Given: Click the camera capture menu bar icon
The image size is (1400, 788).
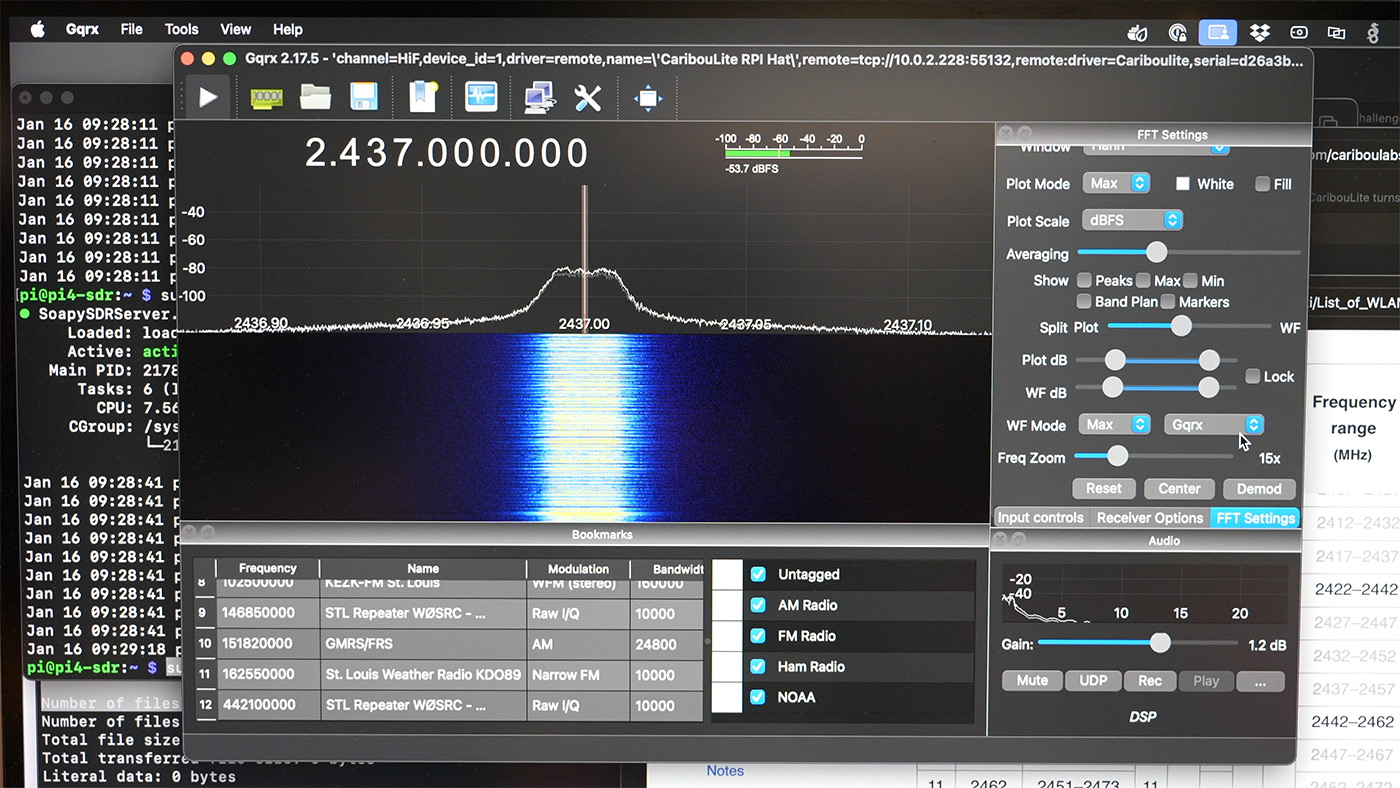Looking at the screenshot, I should (x=1298, y=32).
